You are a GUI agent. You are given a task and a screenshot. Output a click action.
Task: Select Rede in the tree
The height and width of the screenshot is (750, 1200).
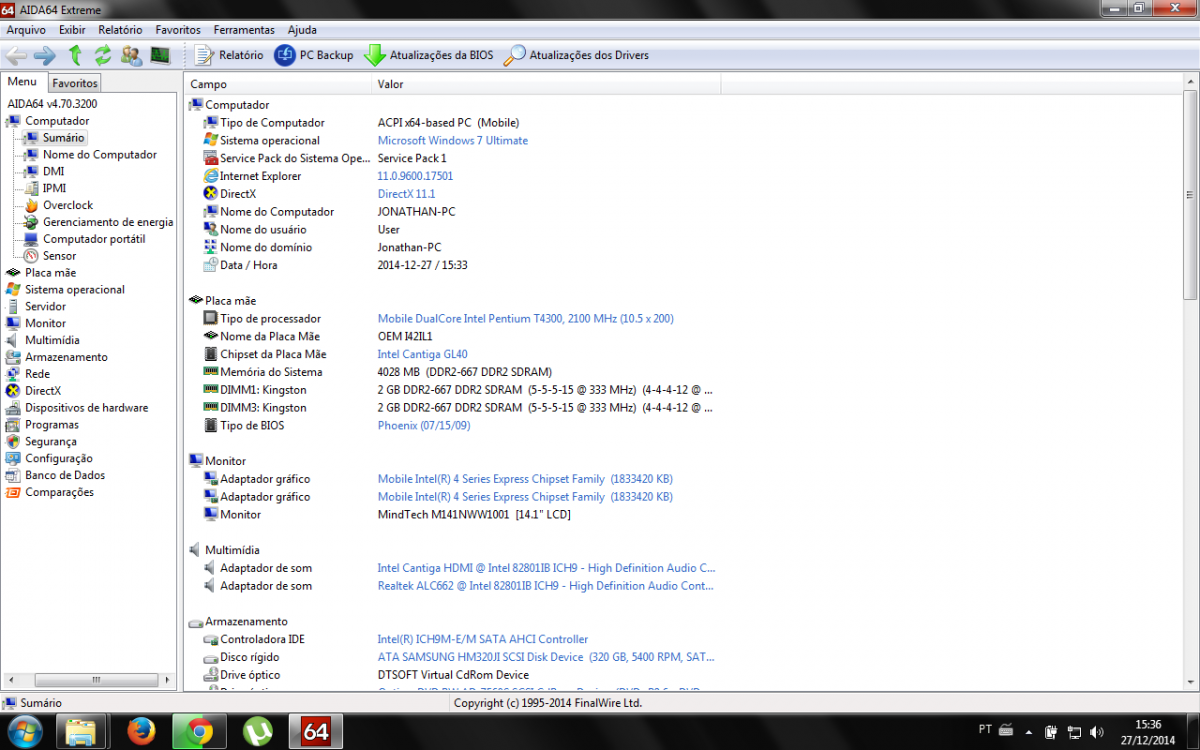37,374
